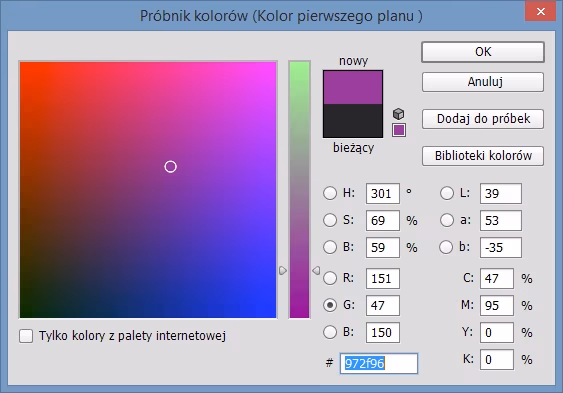The image size is (563, 393).
Task: Click the small web-safe purple swatch
Action: [x=399, y=130]
